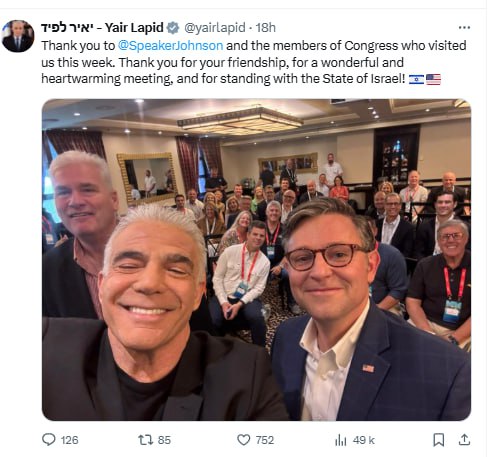The height and width of the screenshot is (457, 488).
Task: Open the attached selfie photo
Action: tap(256, 259)
